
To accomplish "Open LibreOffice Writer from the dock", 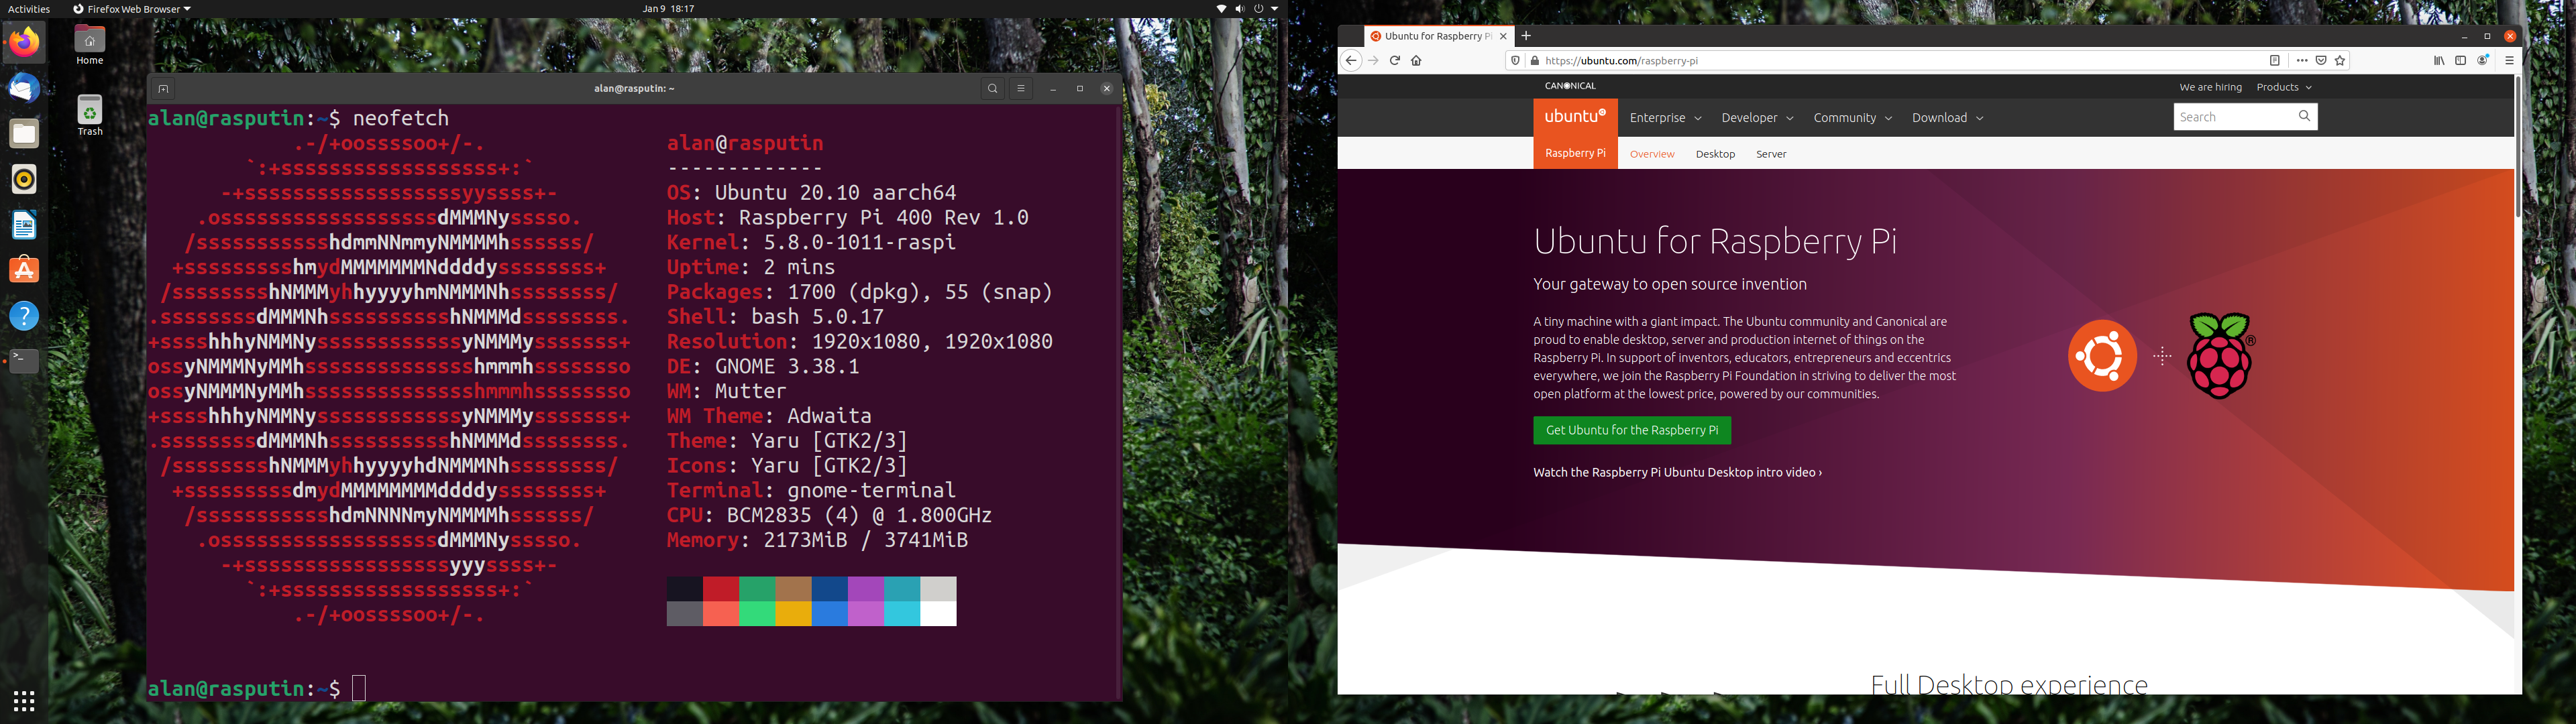I will 25,225.
